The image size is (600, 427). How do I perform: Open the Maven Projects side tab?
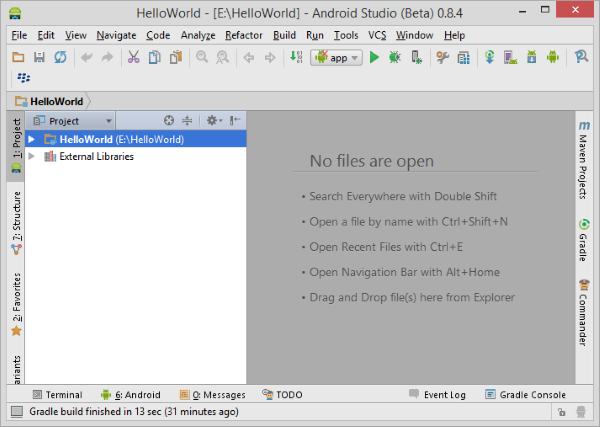point(584,160)
